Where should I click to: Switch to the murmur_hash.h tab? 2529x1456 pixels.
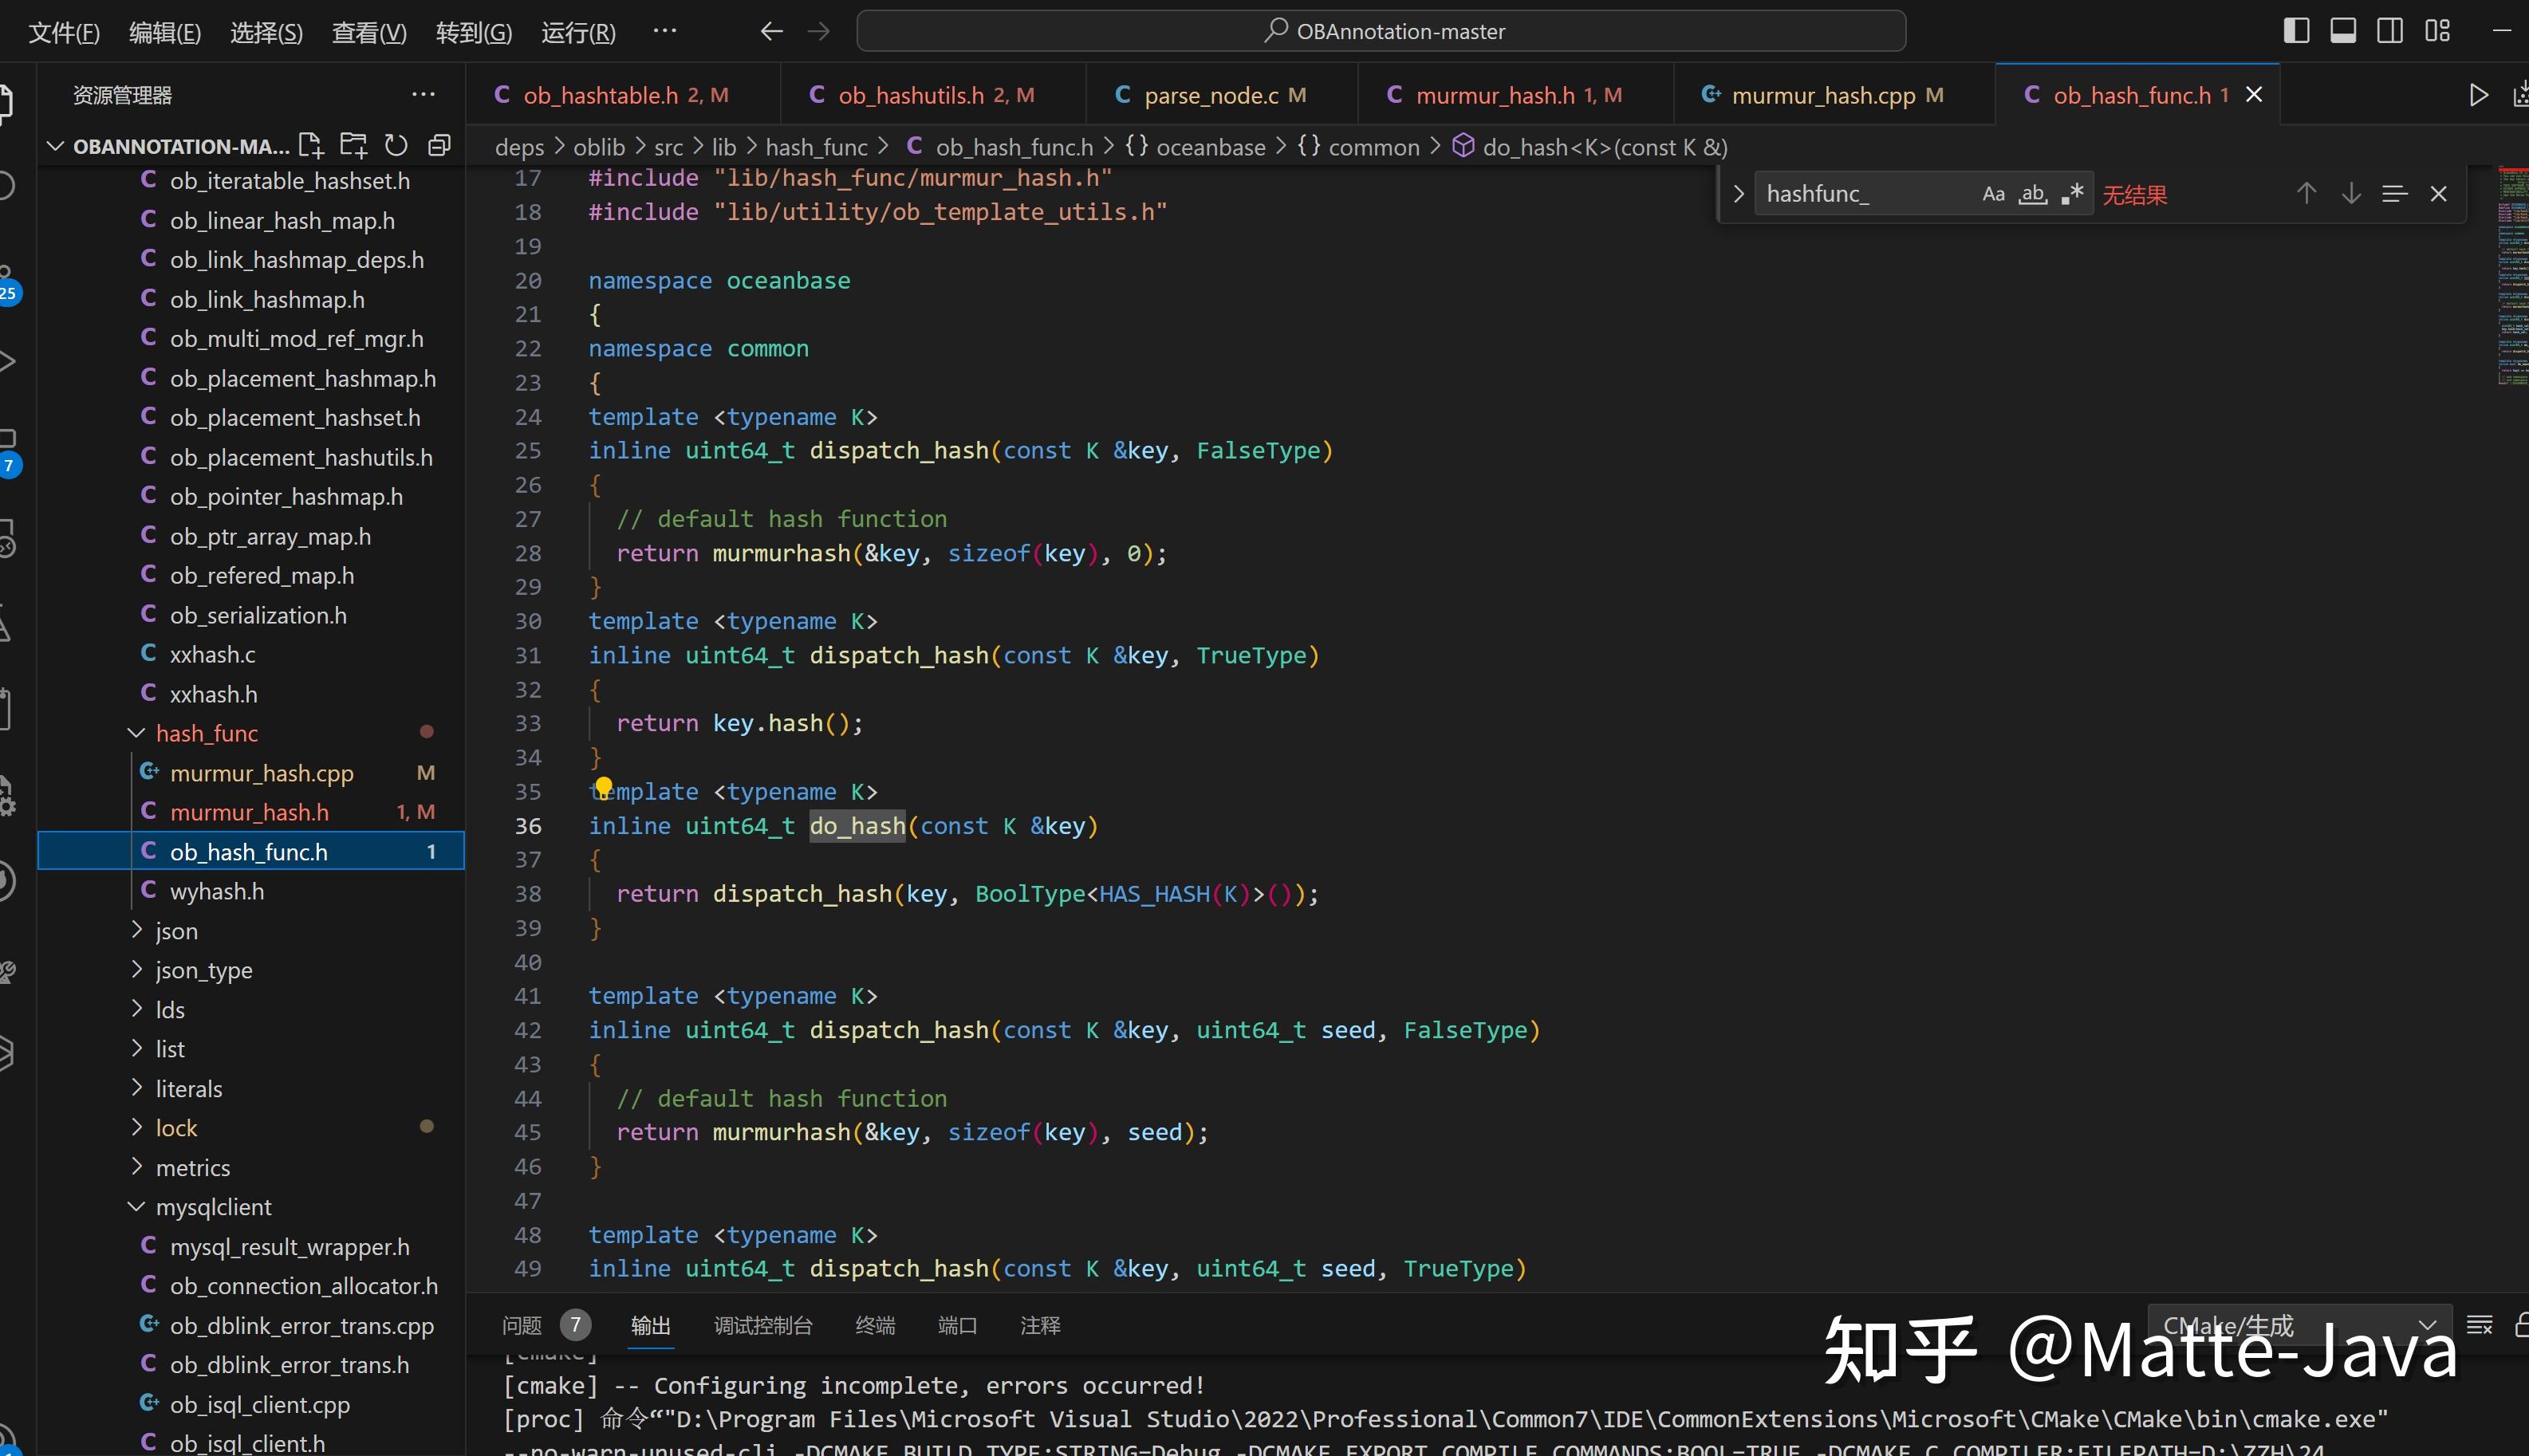click(1503, 94)
